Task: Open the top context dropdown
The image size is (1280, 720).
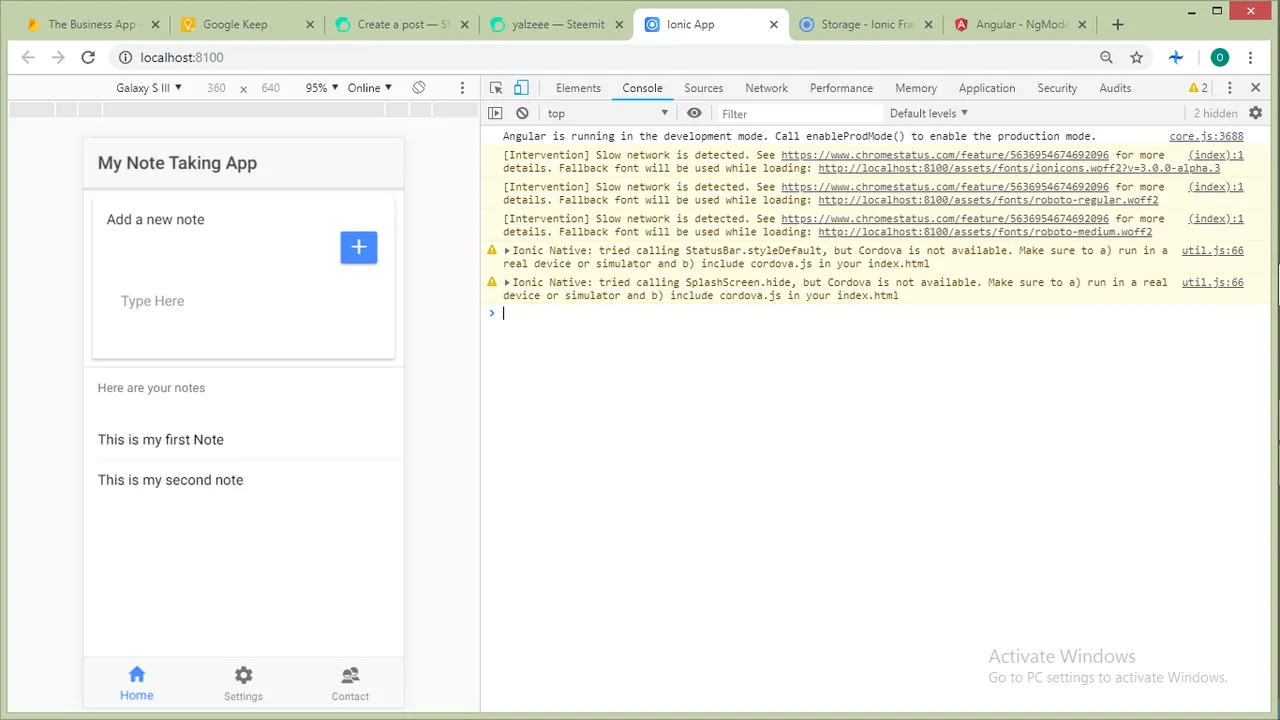Action: click(607, 114)
